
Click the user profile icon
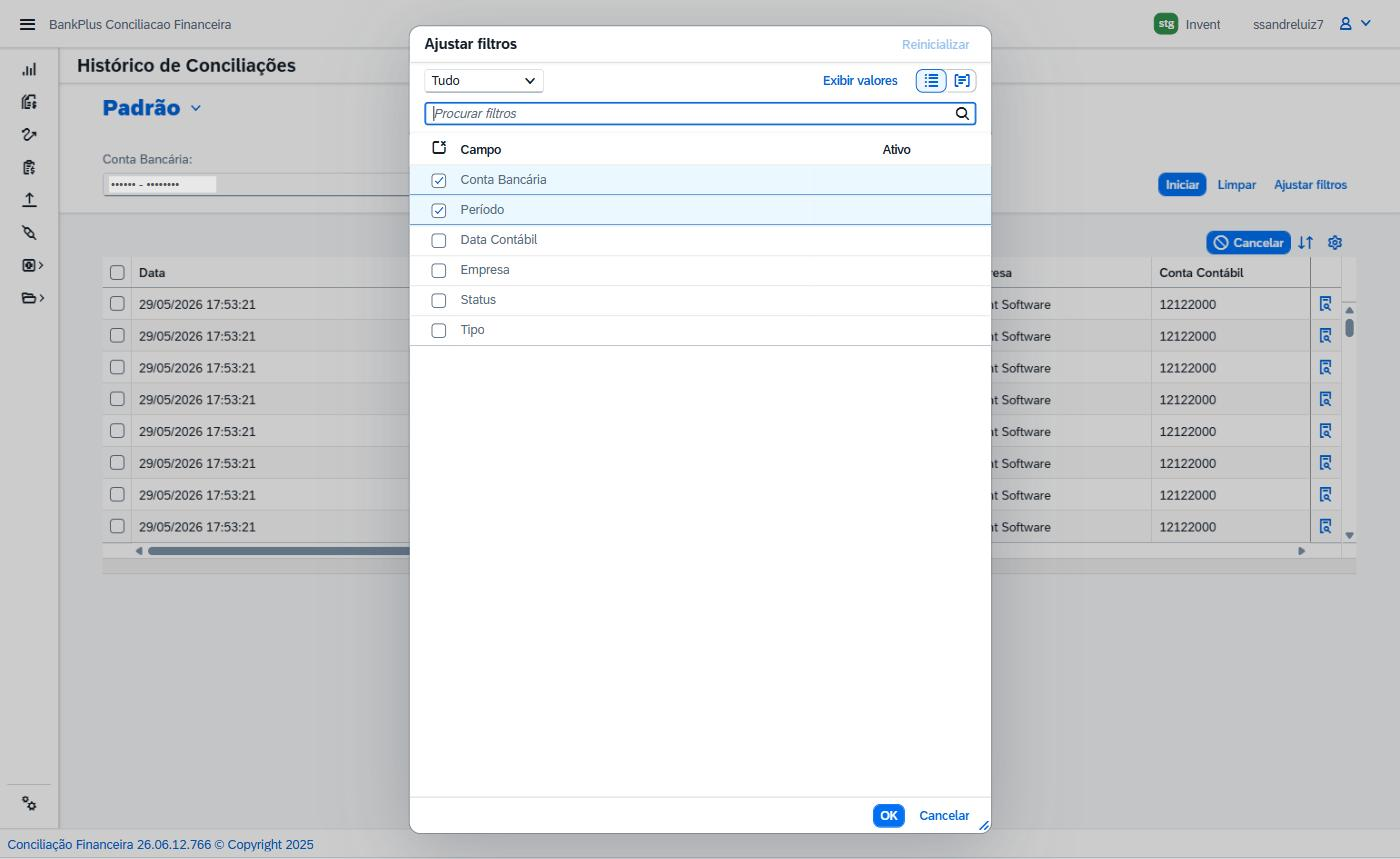[1346, 24]
